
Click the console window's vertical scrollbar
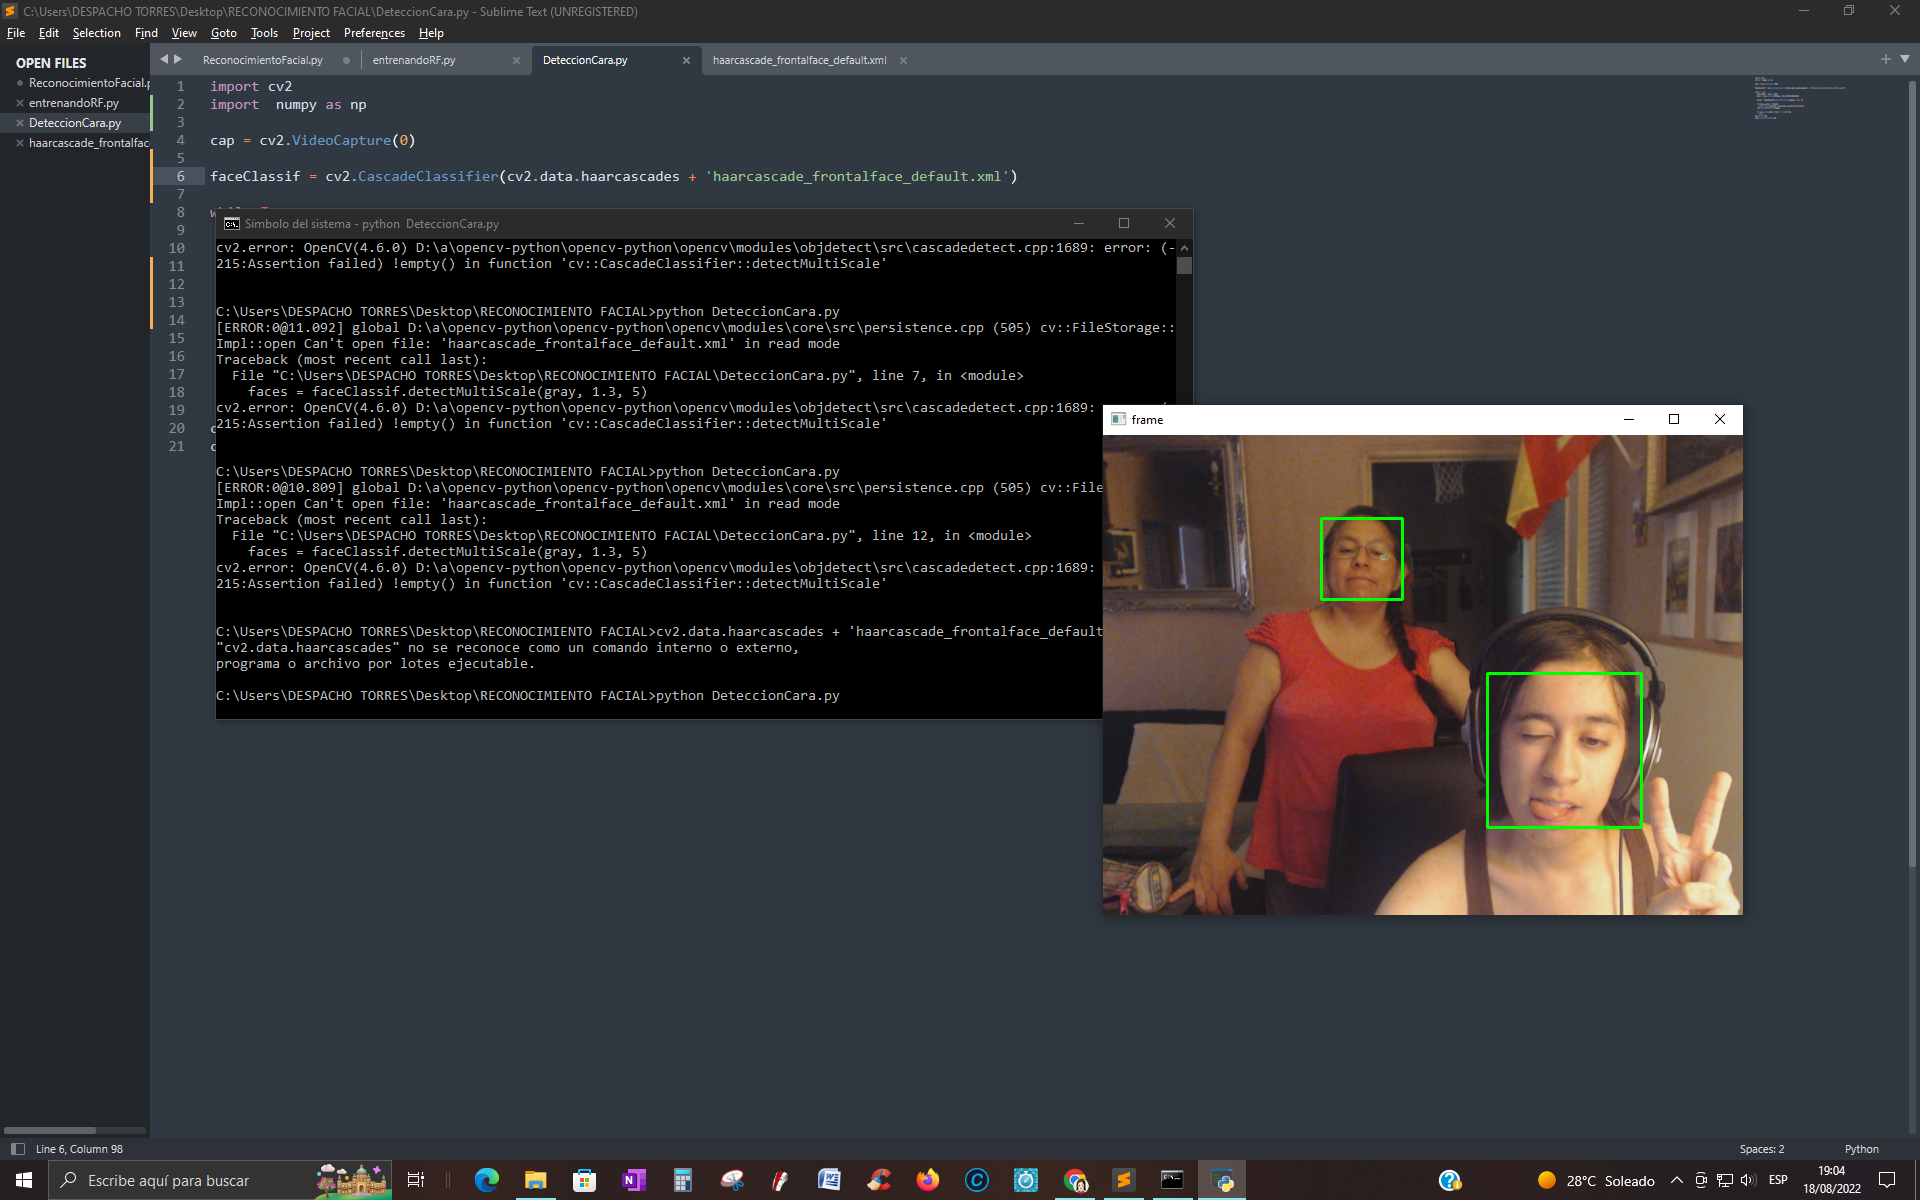1183,265
